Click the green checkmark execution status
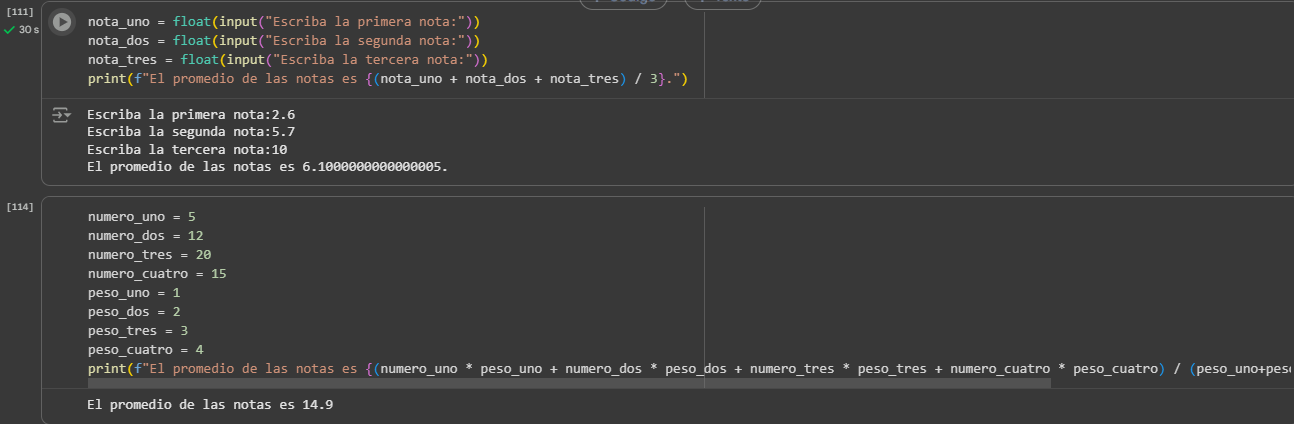 [10, 30]
